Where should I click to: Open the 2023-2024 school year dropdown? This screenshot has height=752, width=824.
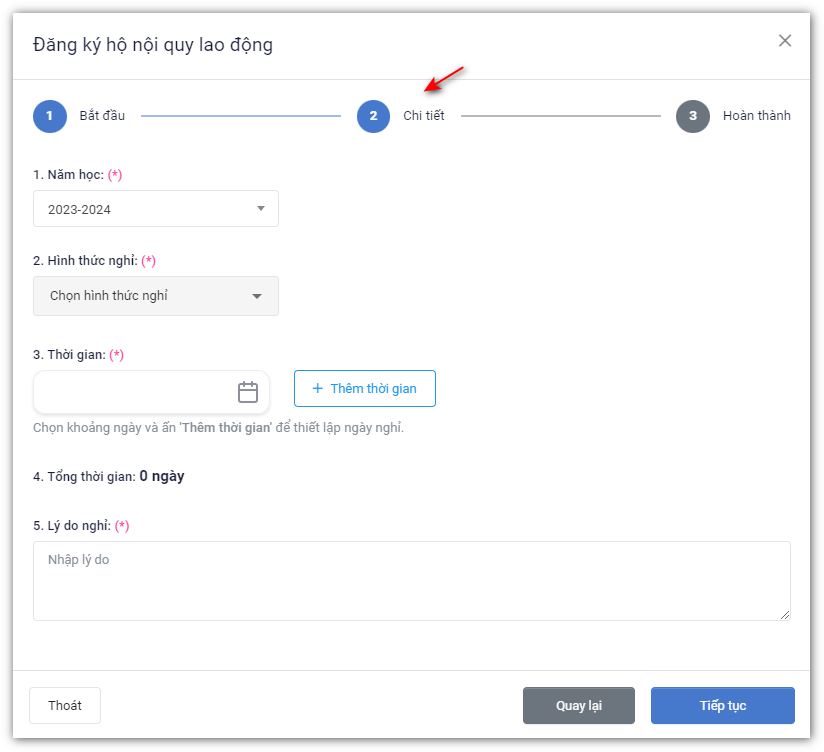[155, 209]
